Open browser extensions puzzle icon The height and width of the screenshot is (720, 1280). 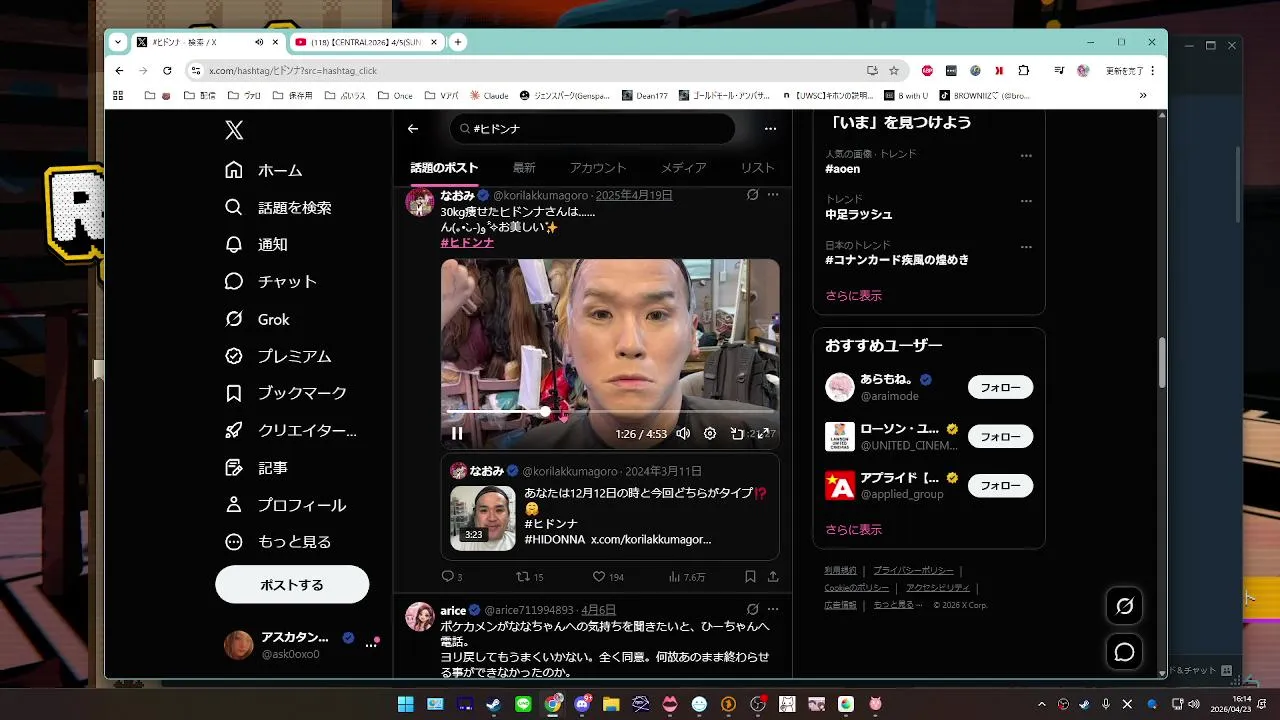tap(1023, 71)
